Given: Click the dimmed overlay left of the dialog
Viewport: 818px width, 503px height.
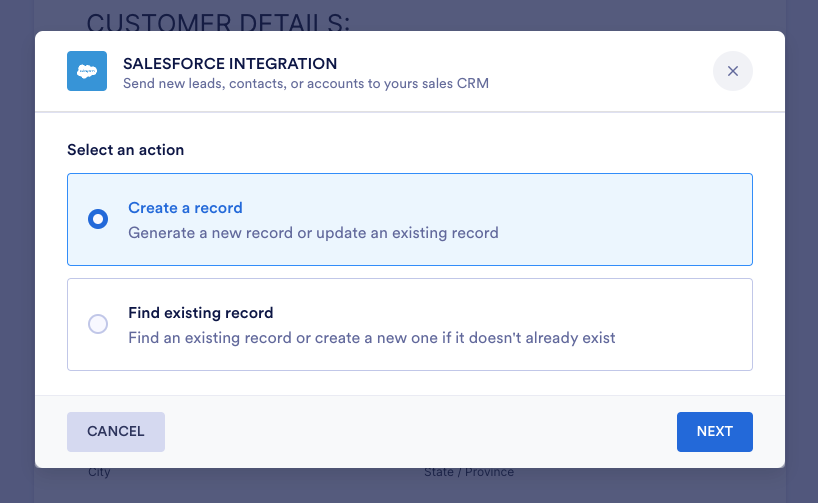Looking at the screenshot, I should [16, 250].
